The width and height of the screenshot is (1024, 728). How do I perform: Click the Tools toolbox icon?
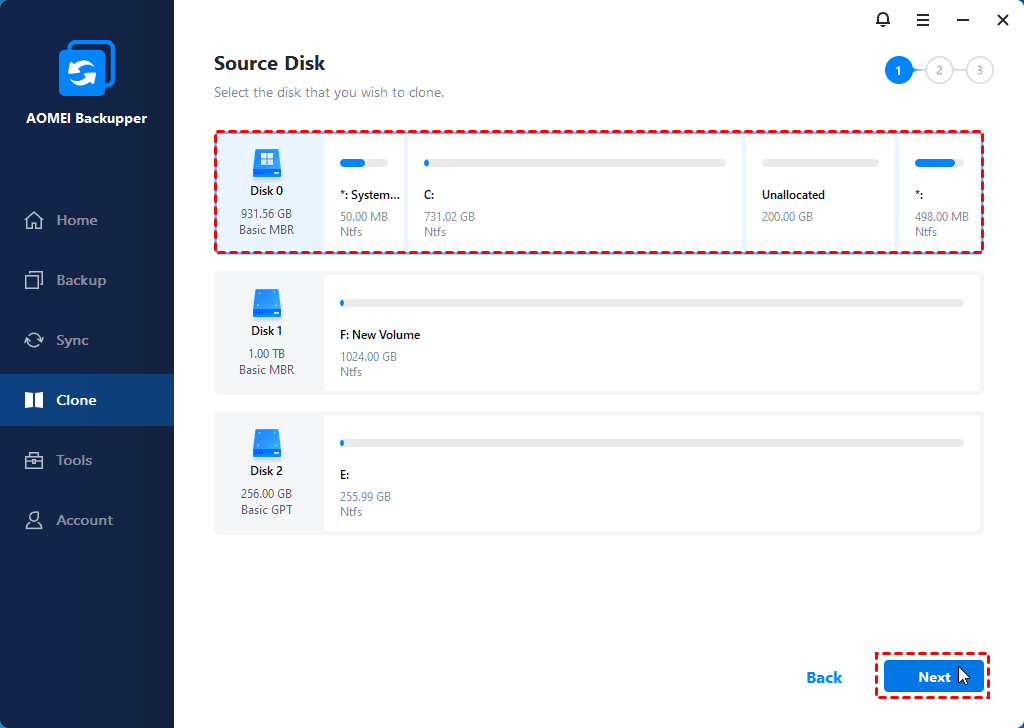35,460
